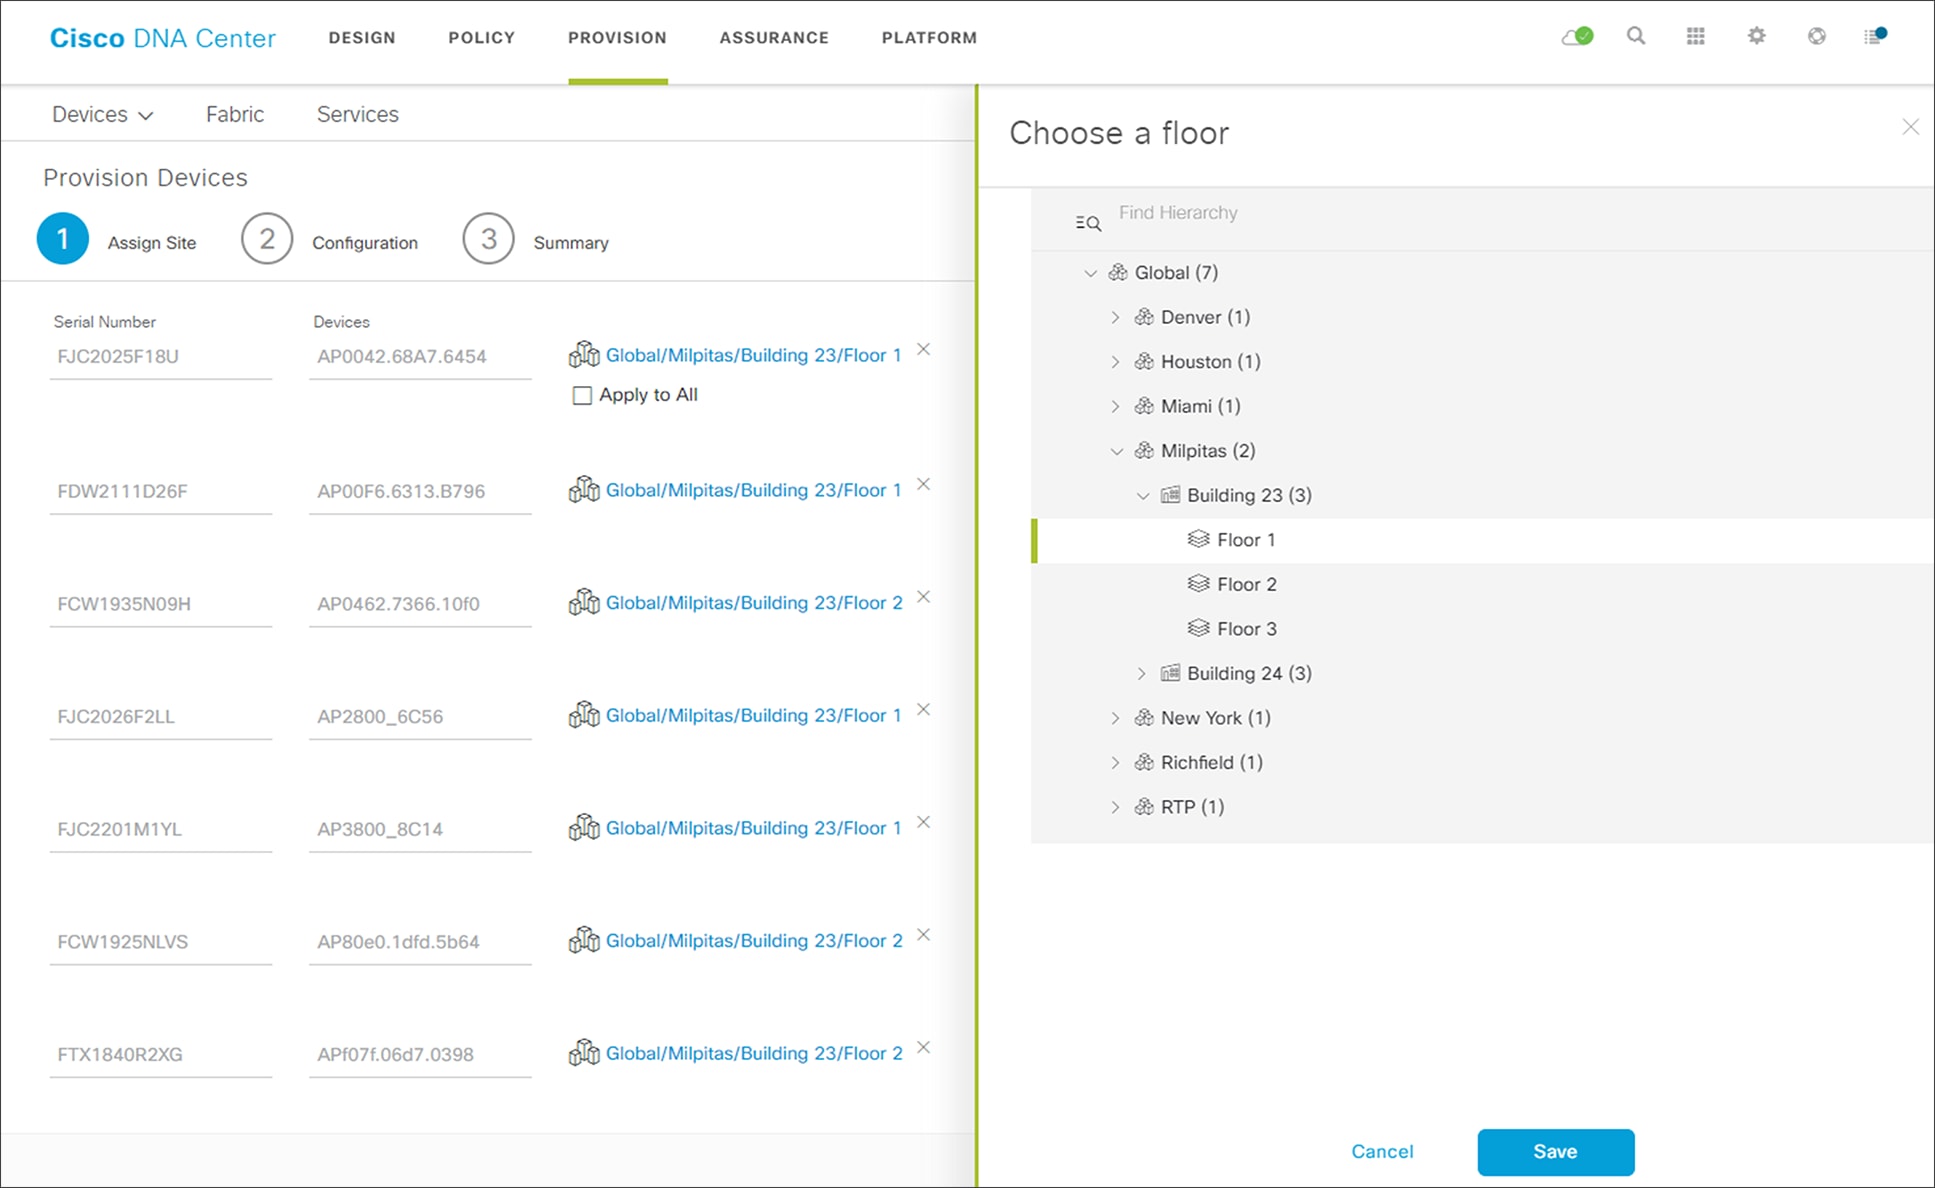Click site icon in the FCW1925NLVS row
Image resolution: width=1935 pixels, height=1188 pixels.
(x=584, y=940)
